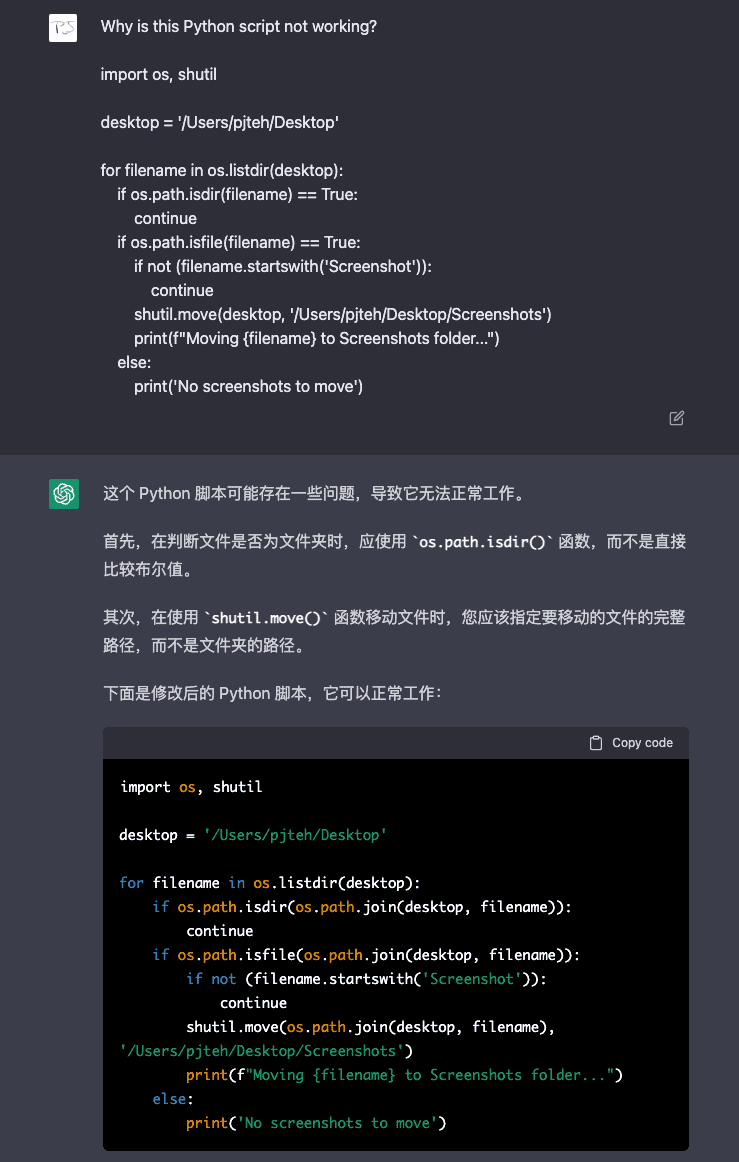The image size is (739, 1162).
Task: Select the inline os.path.isdir() code in the reply
Action: click(482, 542)
